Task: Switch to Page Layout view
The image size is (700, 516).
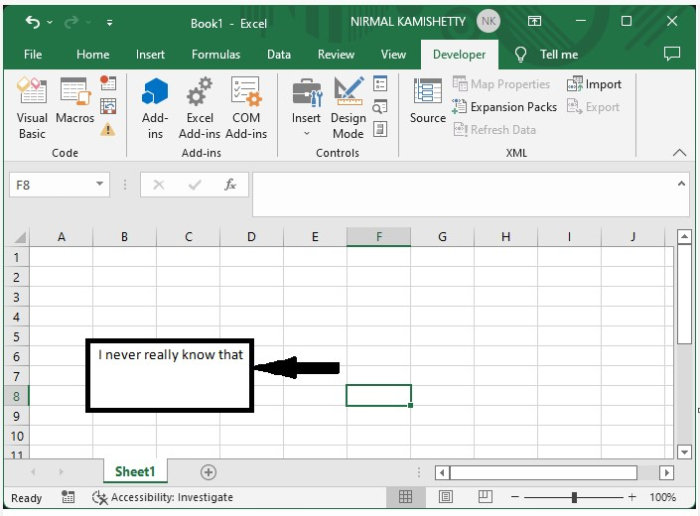Action: point(446,497)
